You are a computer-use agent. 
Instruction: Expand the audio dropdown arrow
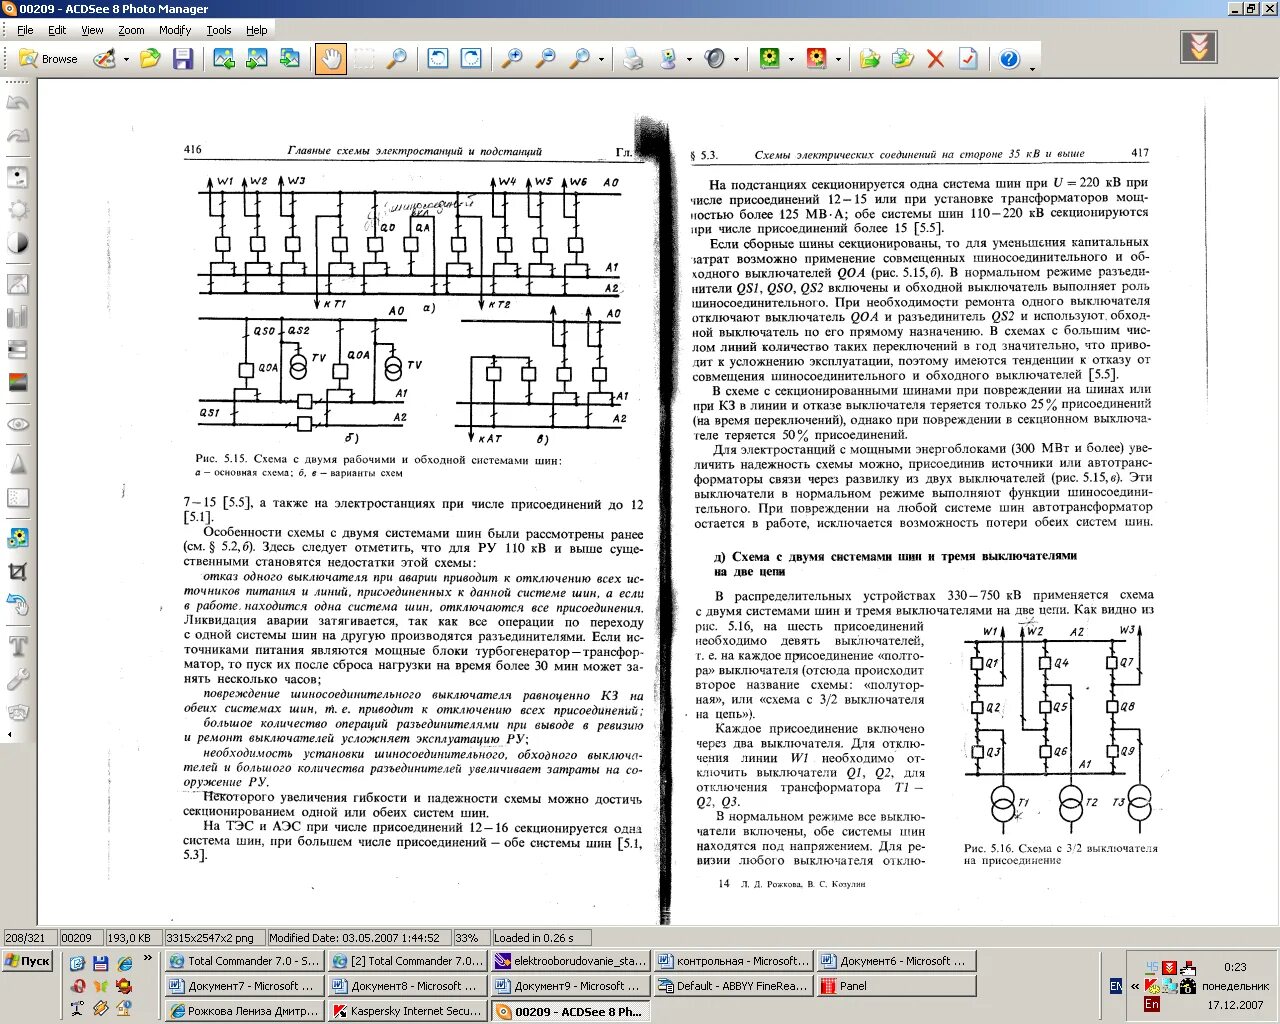coord(736,60)
